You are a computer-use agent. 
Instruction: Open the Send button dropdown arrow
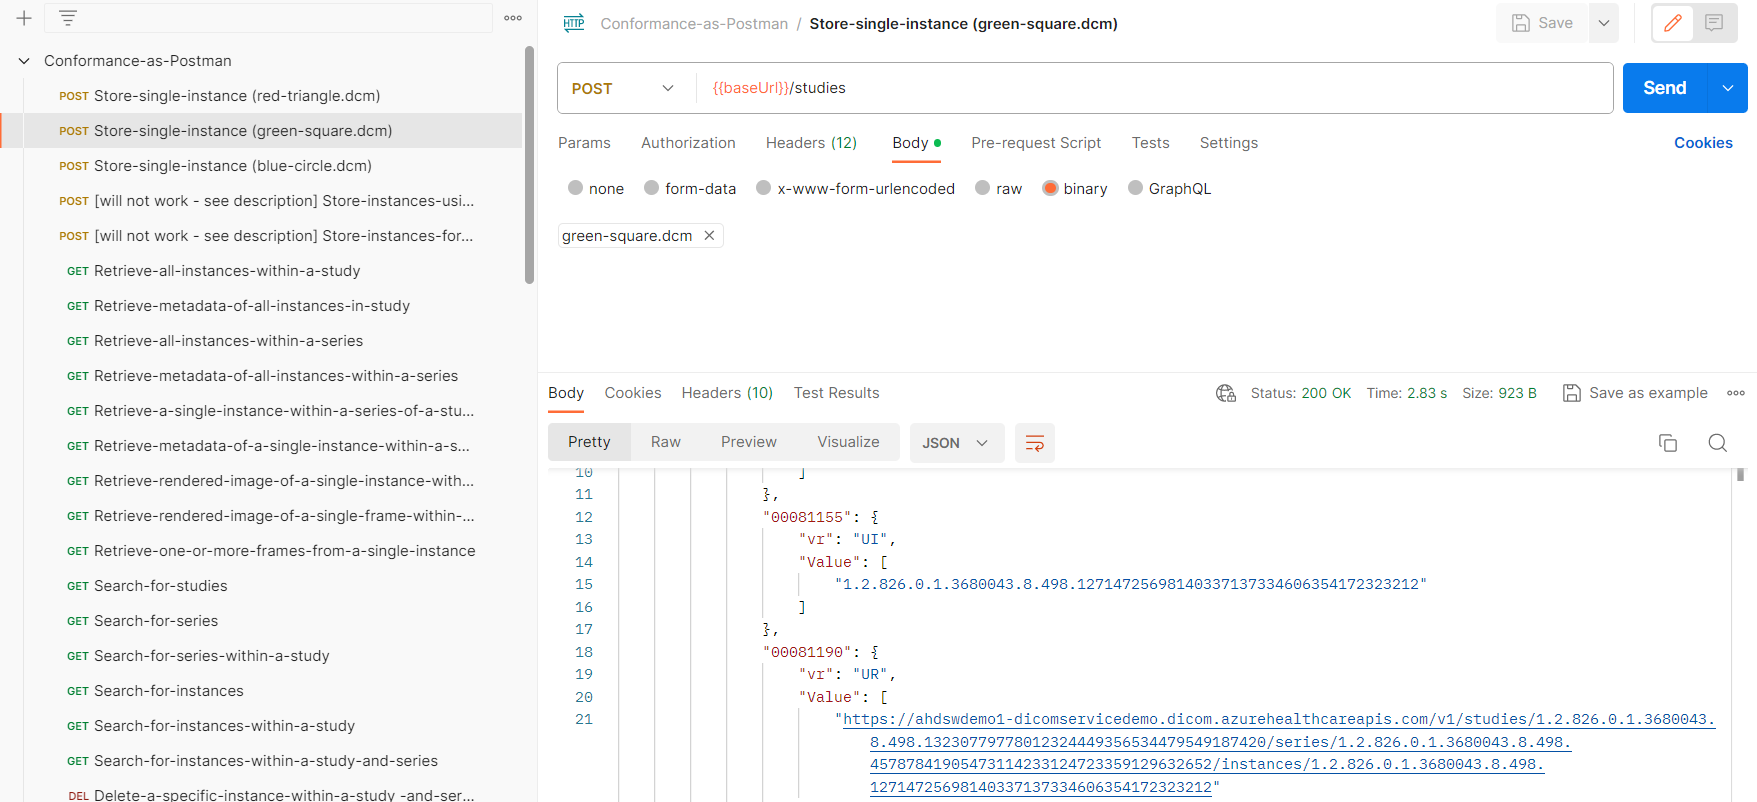[x=1728, y=88]
